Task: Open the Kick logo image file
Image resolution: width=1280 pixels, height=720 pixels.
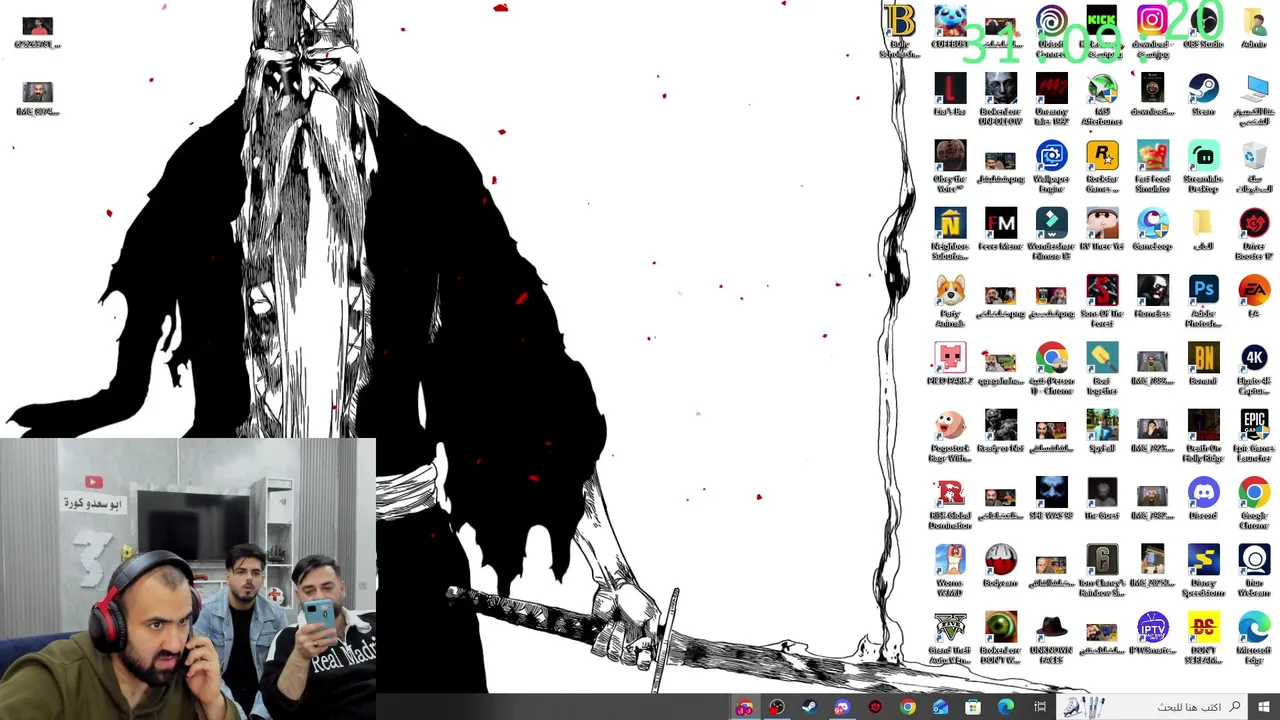Action: (1102, 30)
